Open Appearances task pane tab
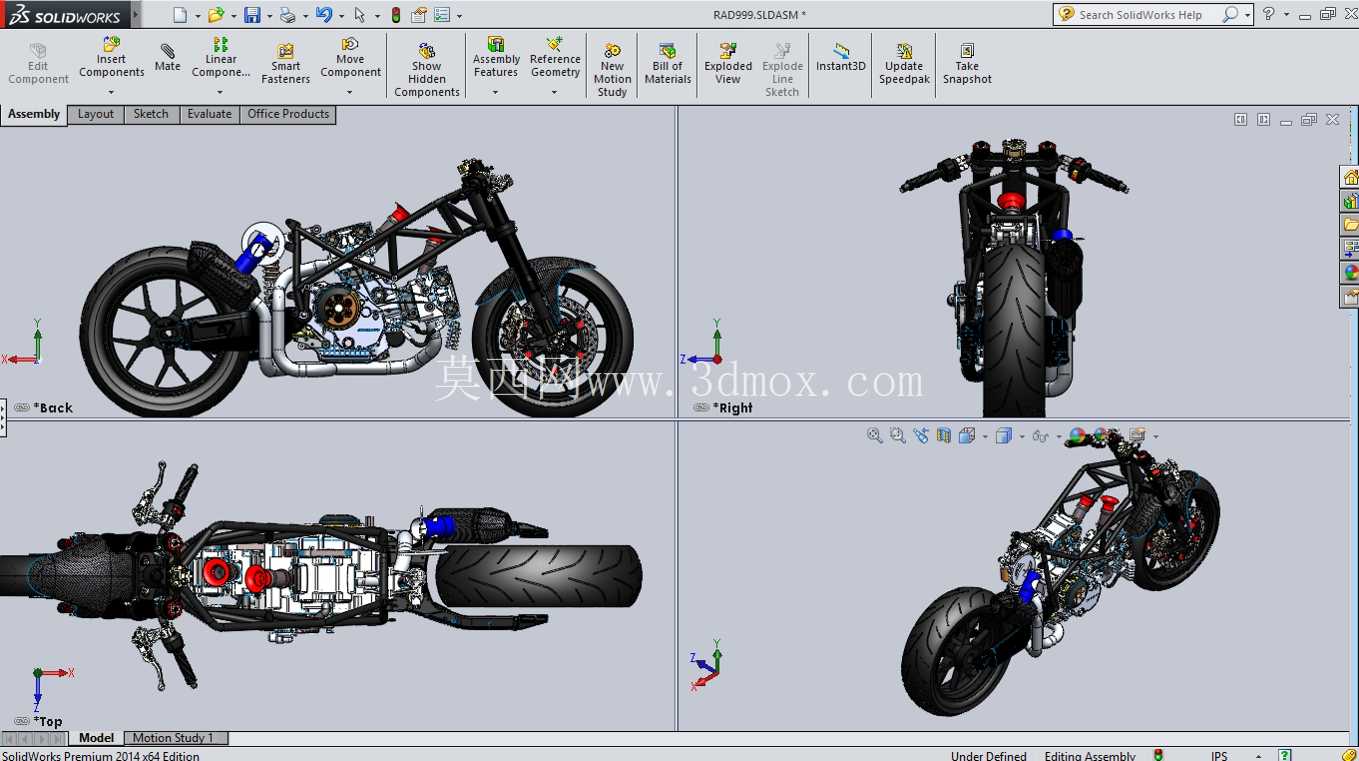The width and height of the screenshot is (1359, 761). point(1350,272)
